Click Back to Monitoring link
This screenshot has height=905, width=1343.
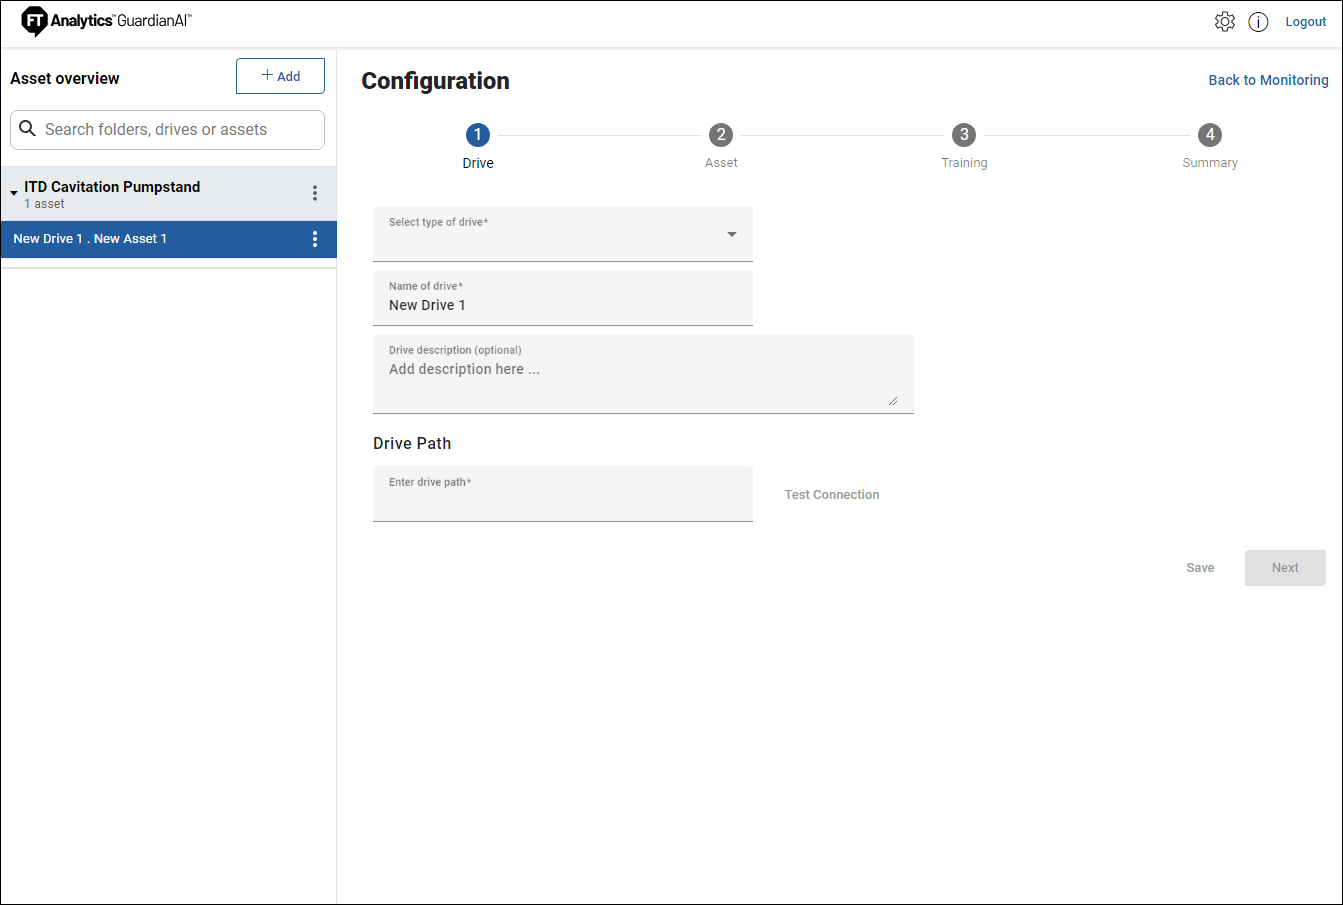coord(1268,80)
